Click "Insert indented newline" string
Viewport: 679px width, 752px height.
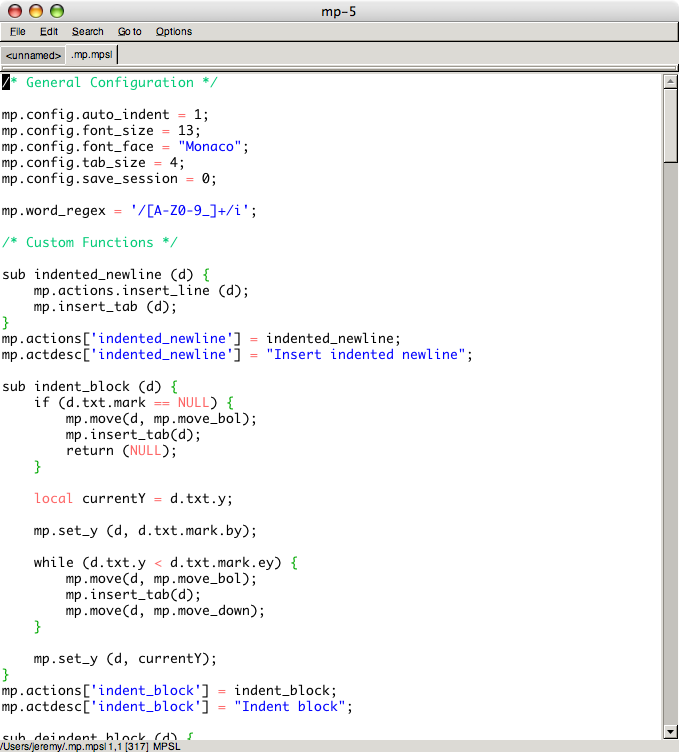(x=365, y=354)
